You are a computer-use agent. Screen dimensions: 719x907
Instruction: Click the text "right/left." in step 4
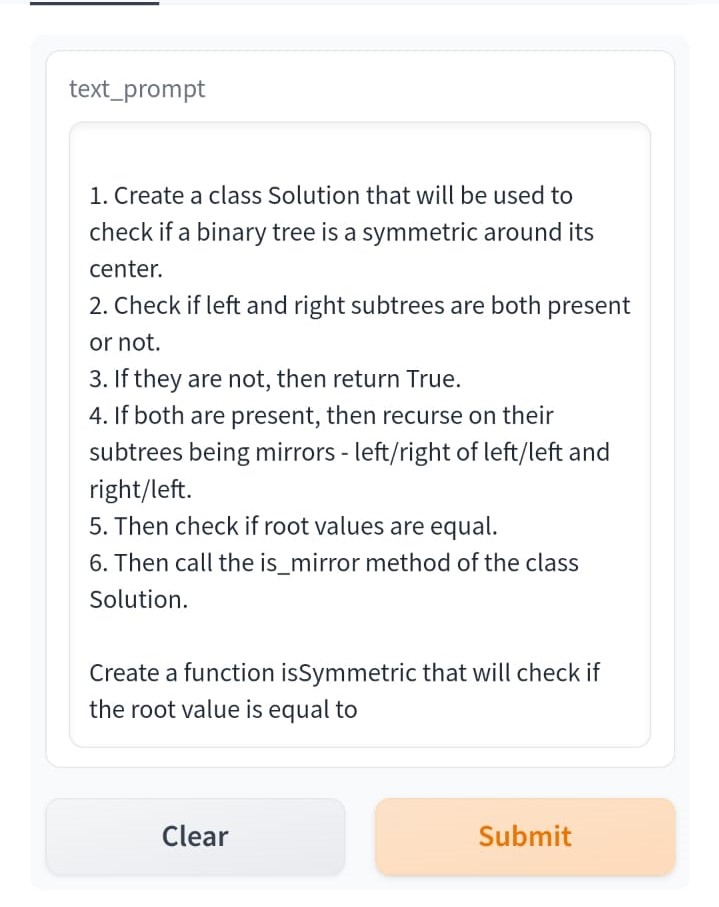(140, 489)
